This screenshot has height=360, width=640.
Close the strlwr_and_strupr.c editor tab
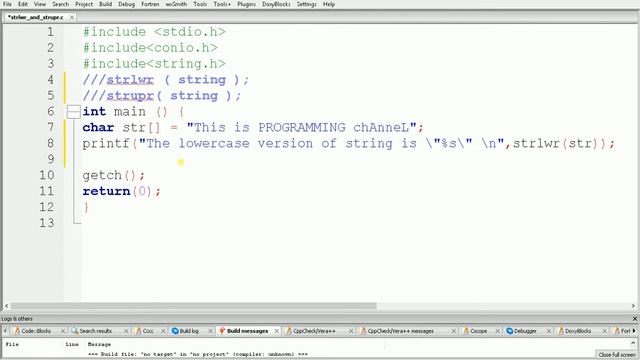(x=71, y=17)
